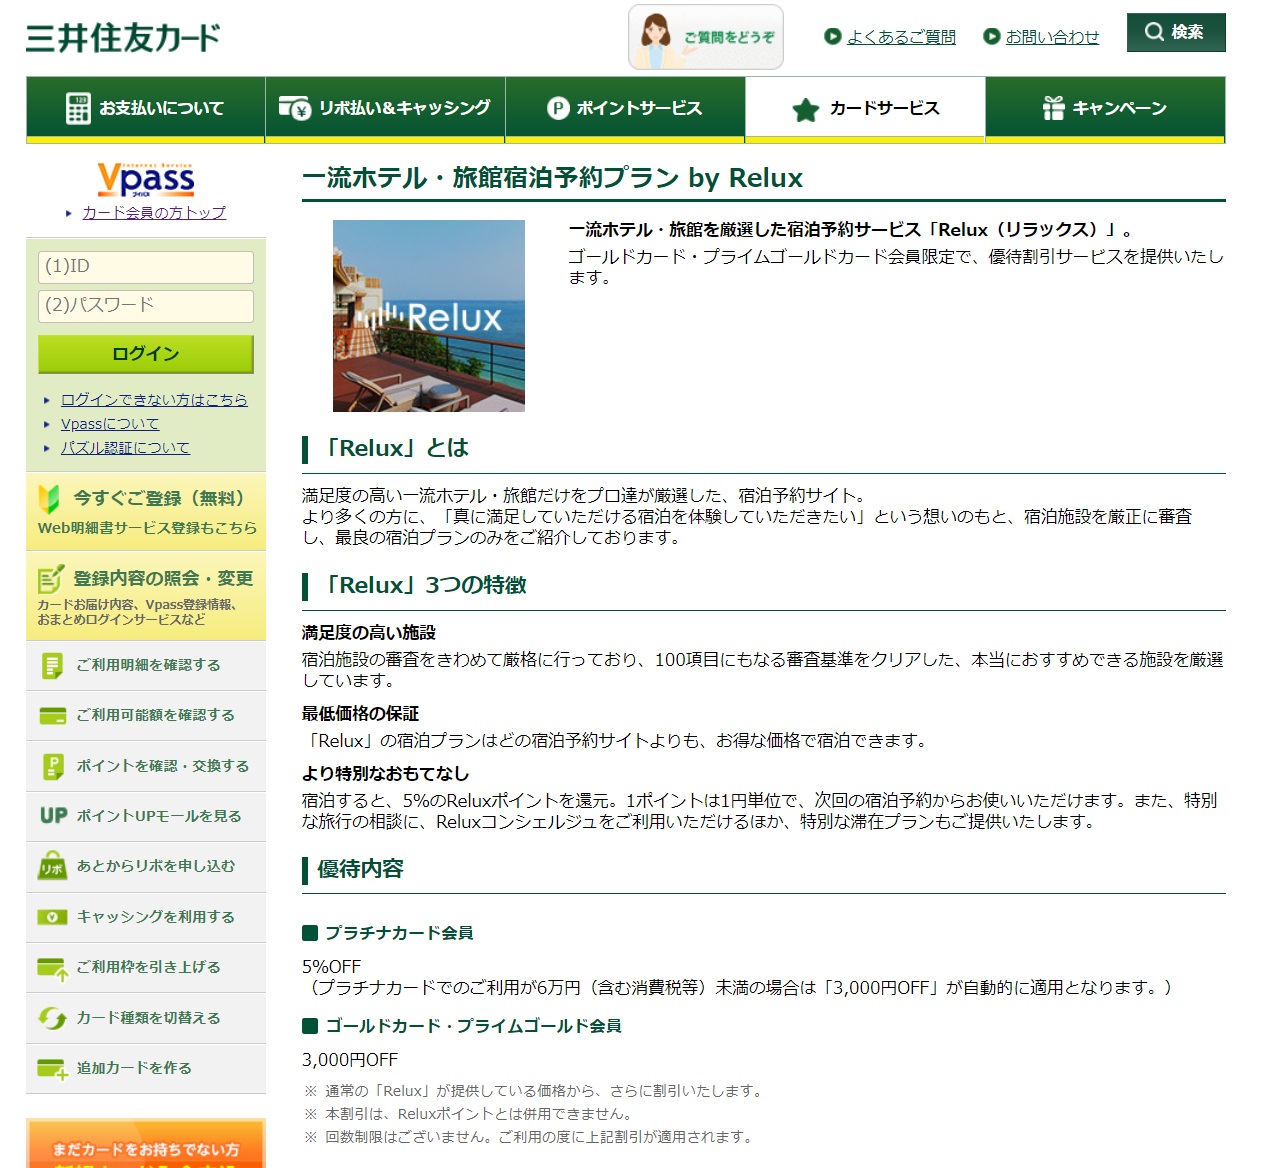The width and height of the screenshot is (1262, 1168).
Task: Click the 満足度の高い施設 bold text
Action: (369, 633)
